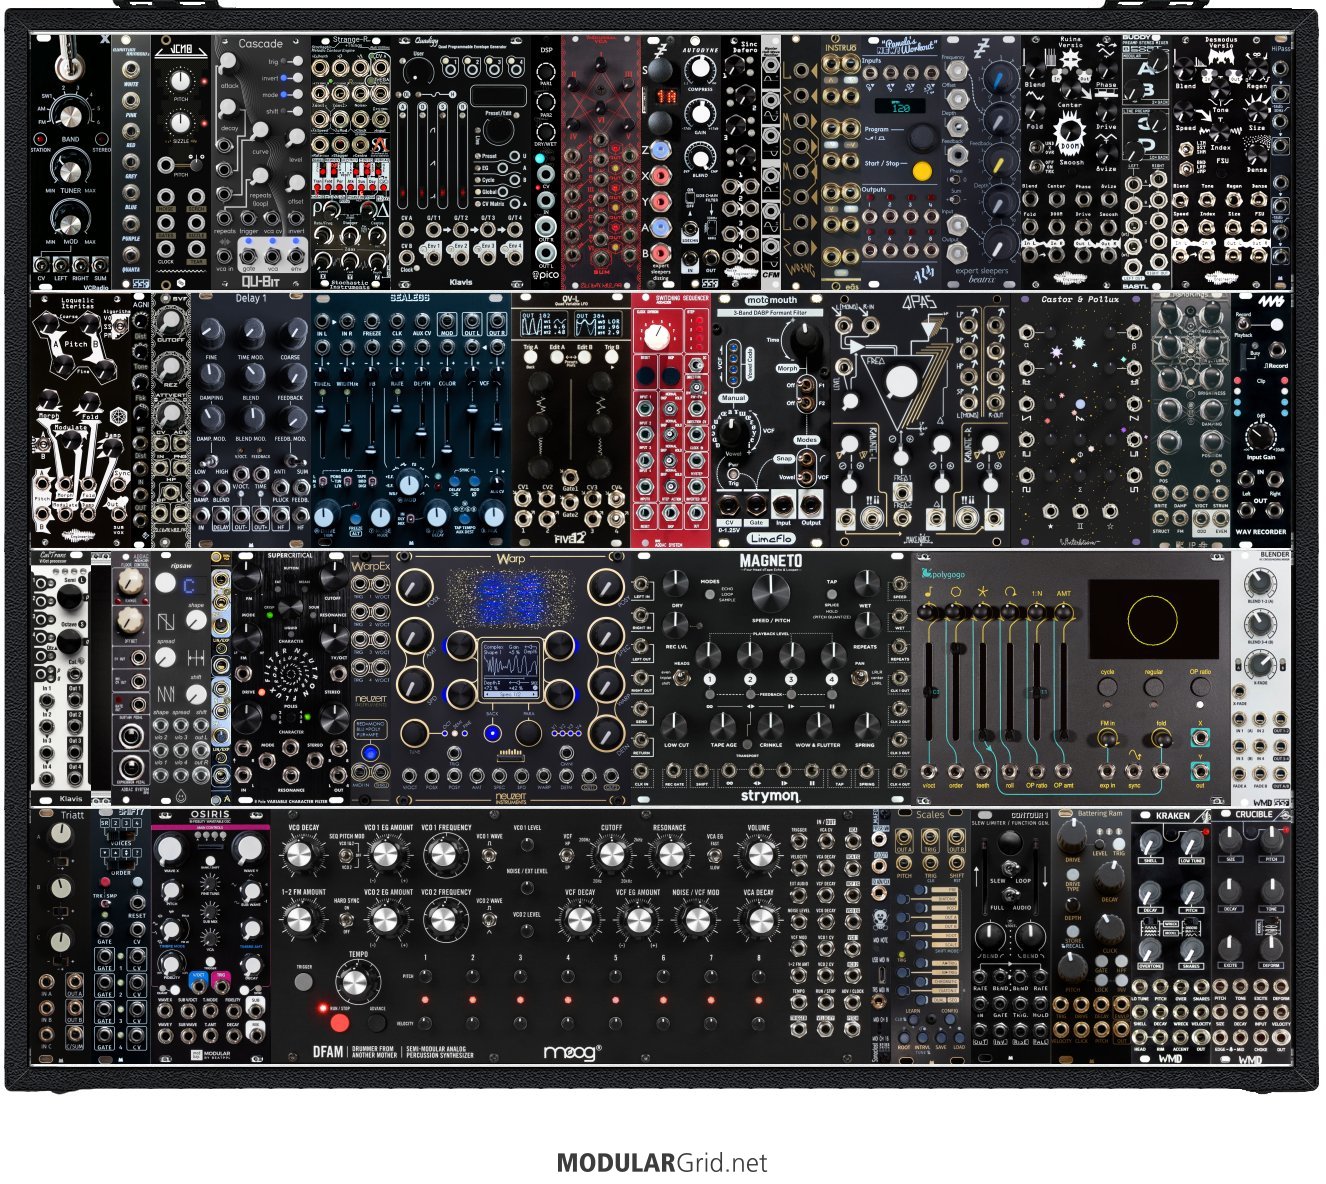Select the DFAM Cutoff knob
Viewport: 1326px width, 1184px height.
[x=610, y=856]
